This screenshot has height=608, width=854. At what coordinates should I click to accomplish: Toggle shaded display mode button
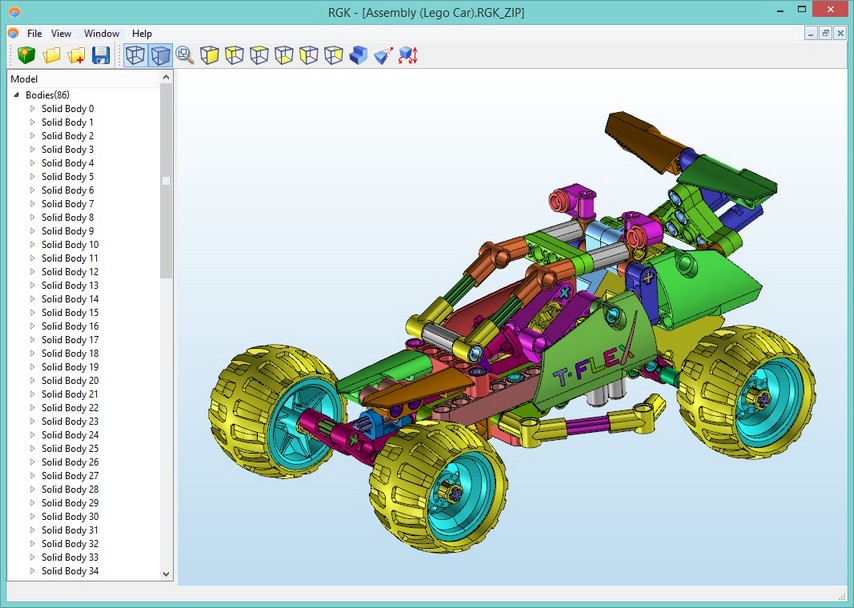pos(160,56)
